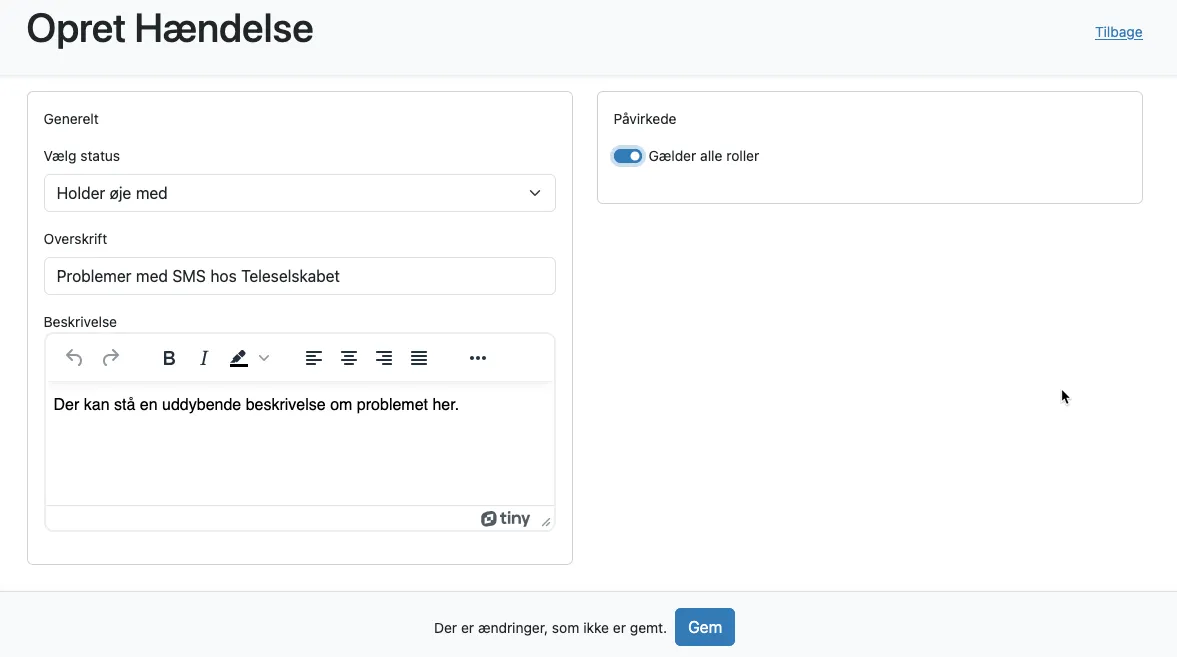The height and width of the screenshot is (657, 1177).
Task: Show more toolbar options (three dots)
Action: [478, 358]
